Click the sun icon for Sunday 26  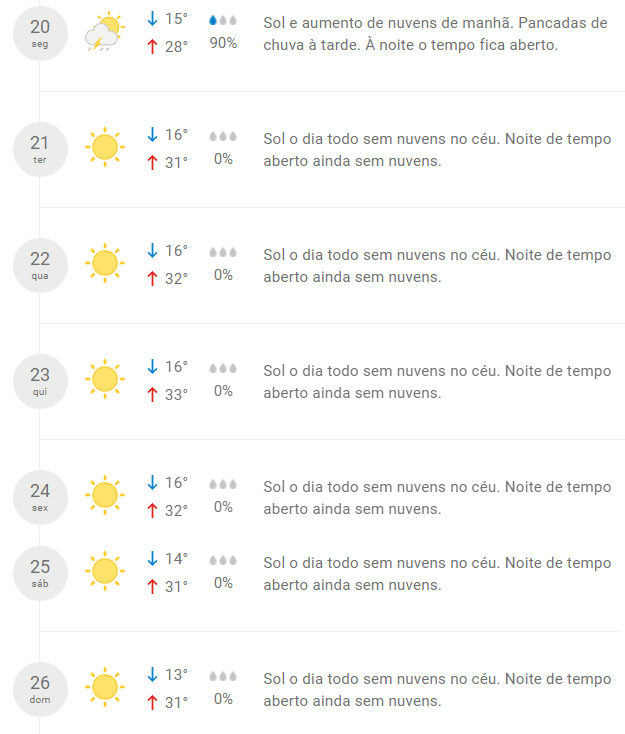104,687
